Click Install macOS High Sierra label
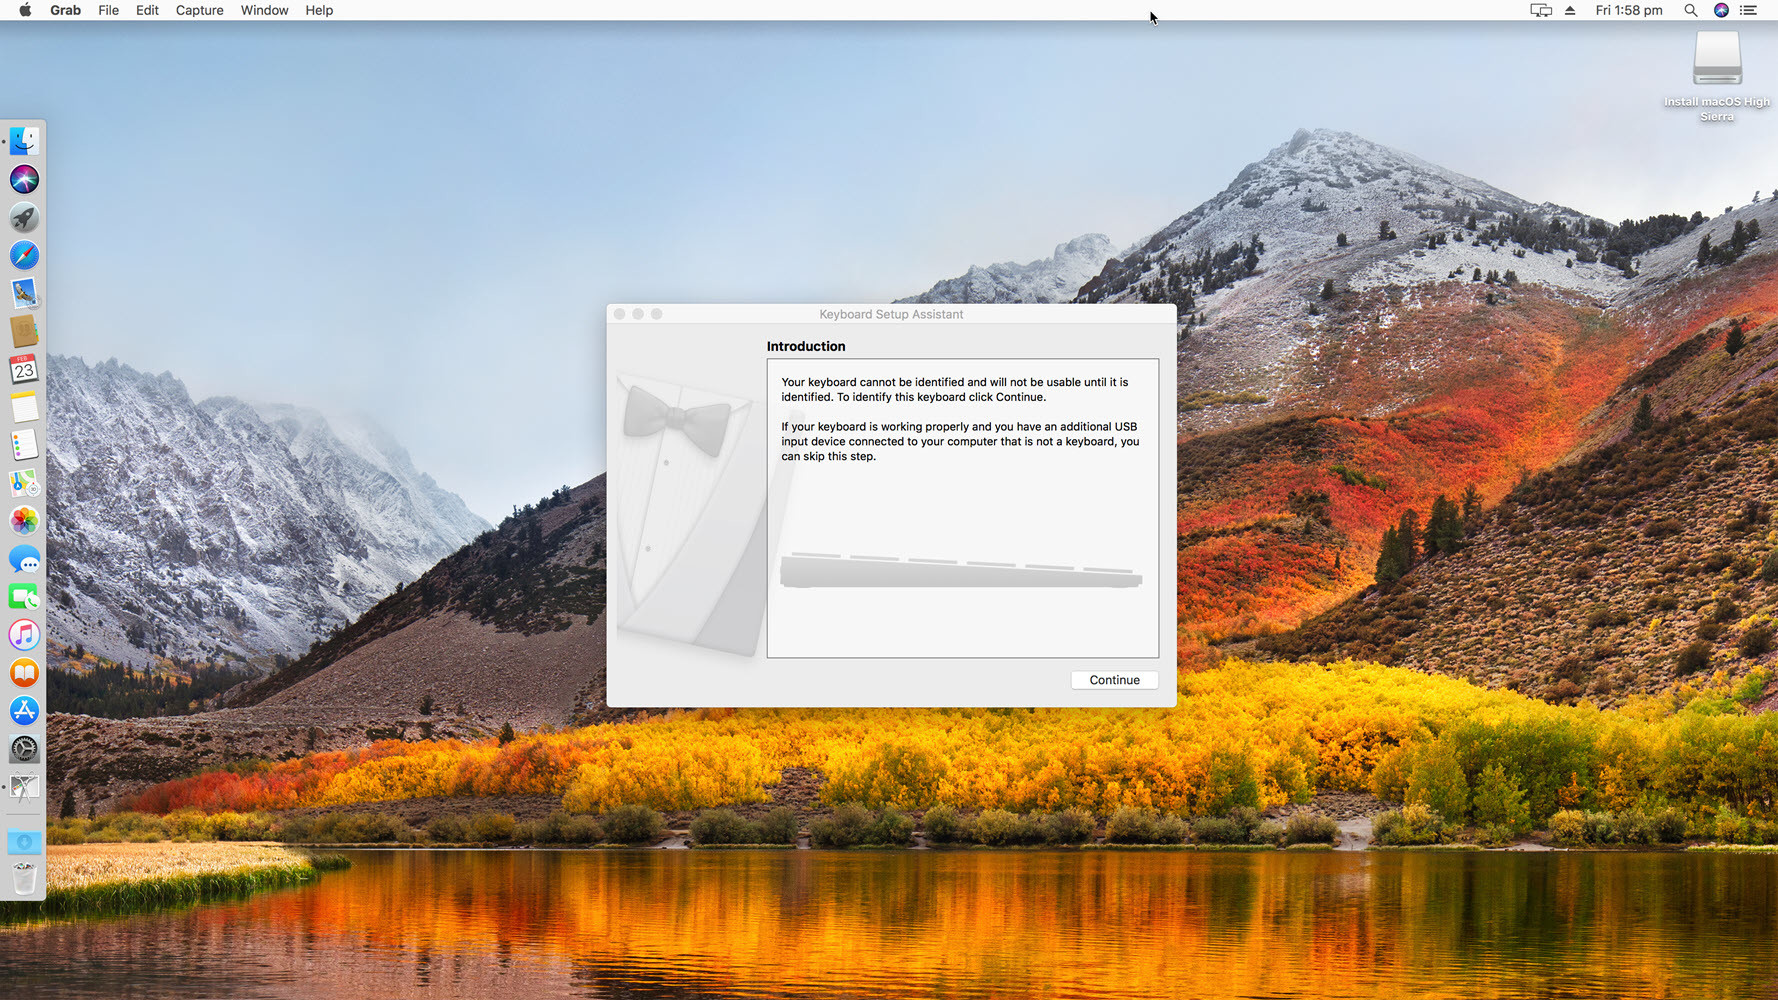 (x=1717, y=109)
